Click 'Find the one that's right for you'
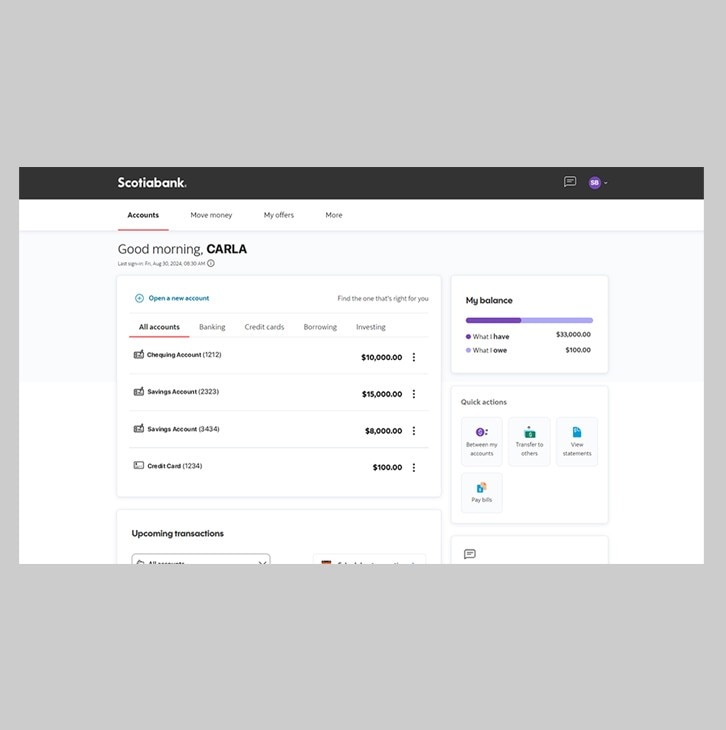Image resolution: width=726 pixels, height=730 pixels. tap(383, 298)
